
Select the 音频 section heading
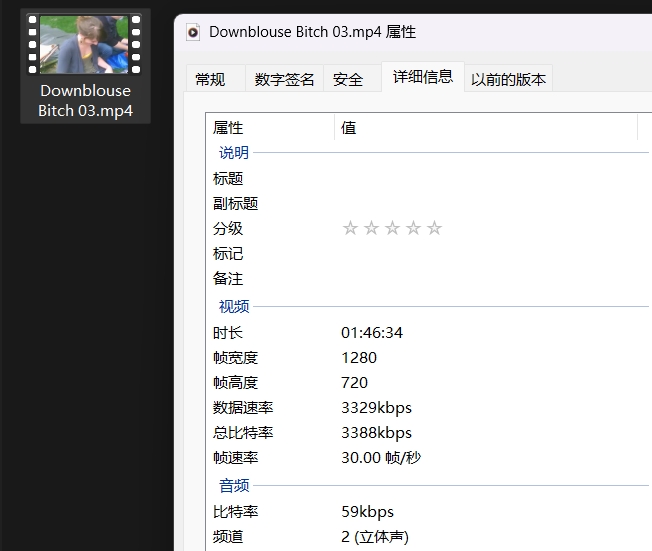point(234,485)
